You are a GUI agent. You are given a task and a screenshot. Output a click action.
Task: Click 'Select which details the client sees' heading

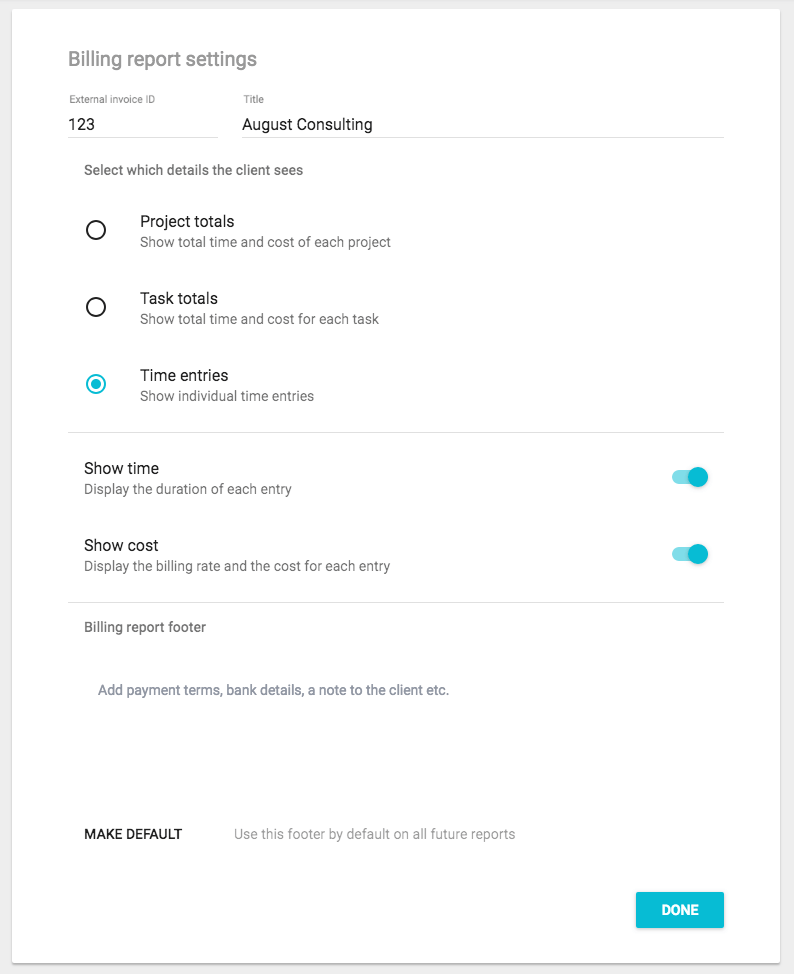pos(193,170)
